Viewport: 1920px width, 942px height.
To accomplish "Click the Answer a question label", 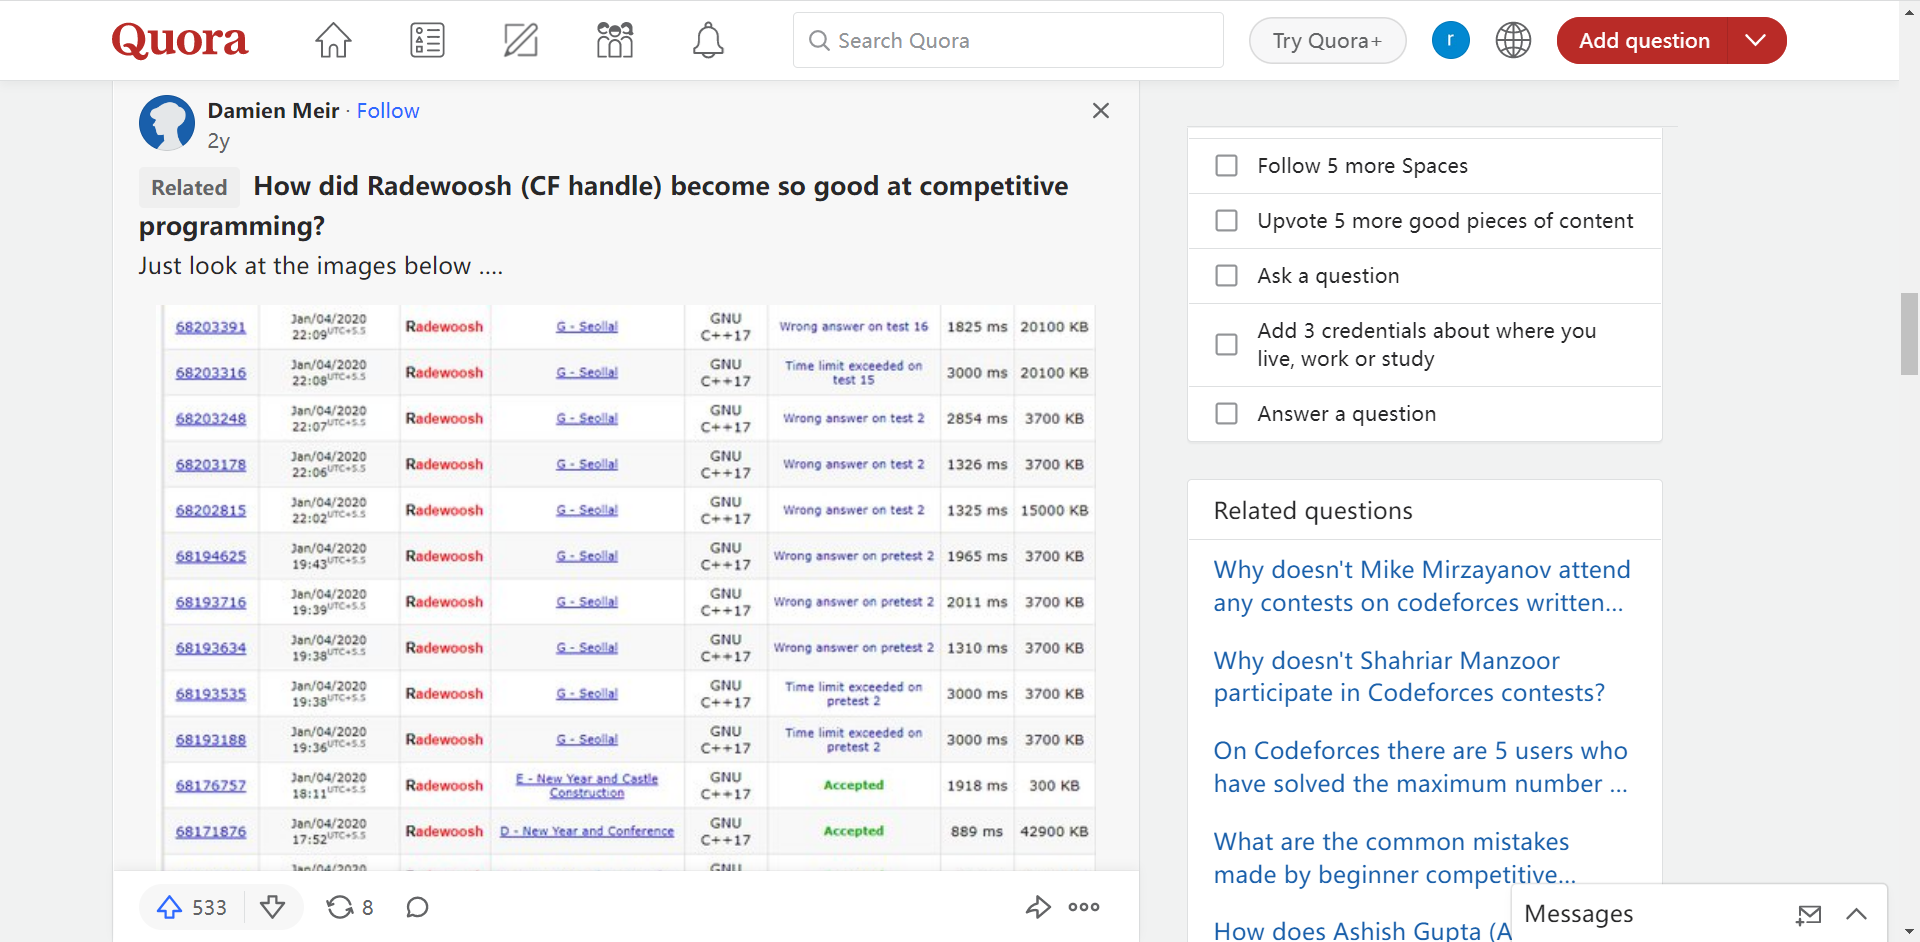I will pos(1346,414).
